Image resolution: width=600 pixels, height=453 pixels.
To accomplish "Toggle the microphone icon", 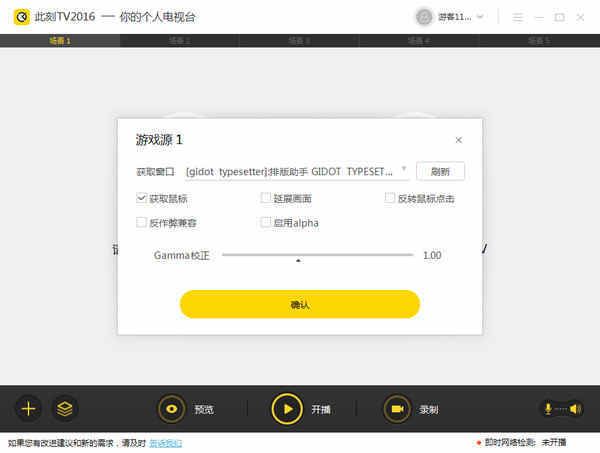I will 548,409.
